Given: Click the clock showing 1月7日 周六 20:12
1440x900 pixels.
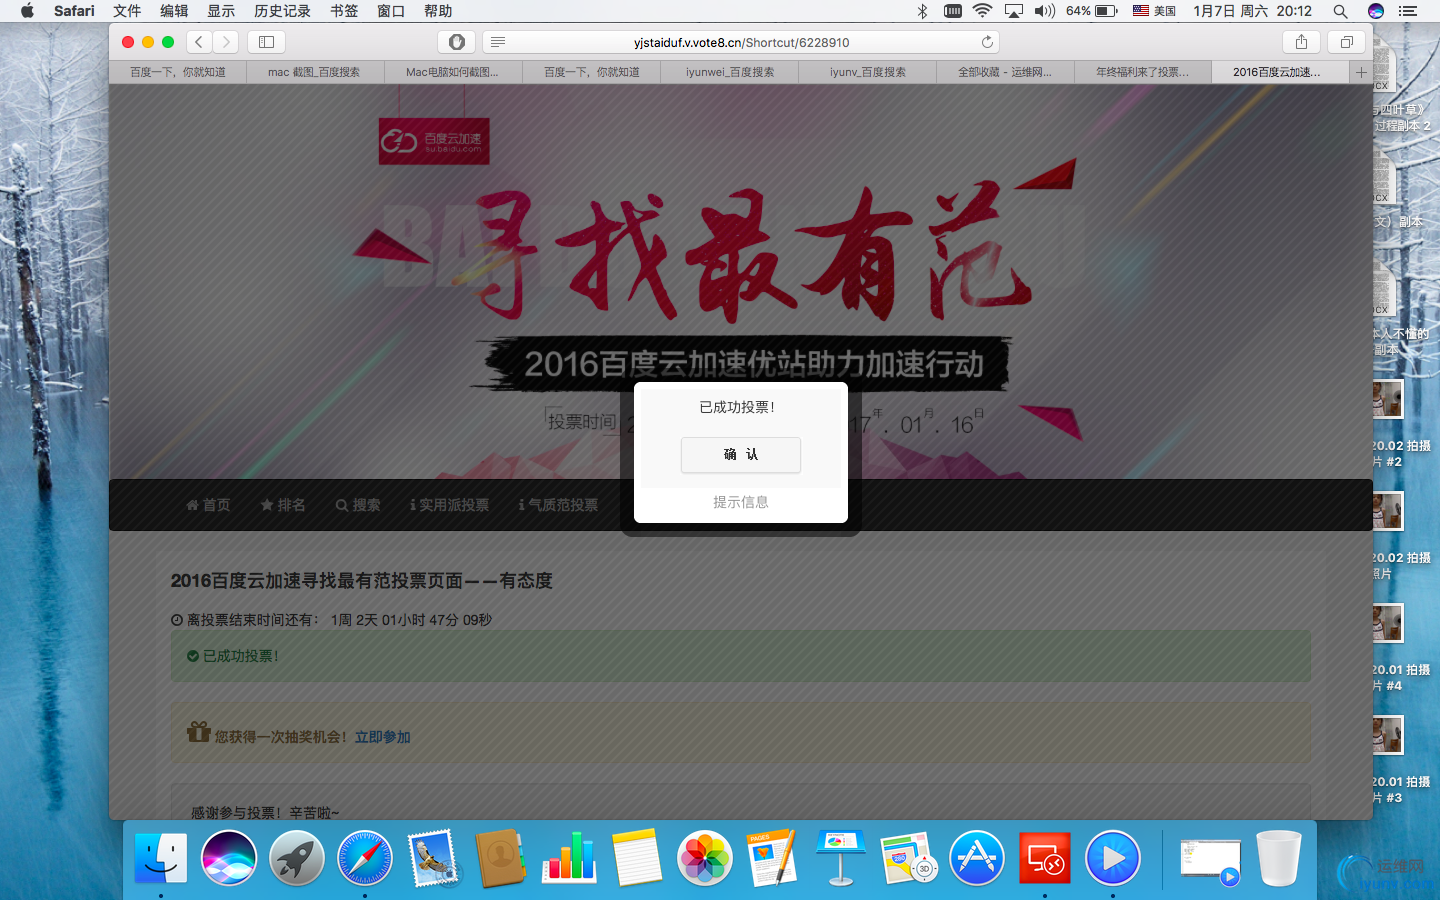Looking at the screenshot, I should 1252,11.
